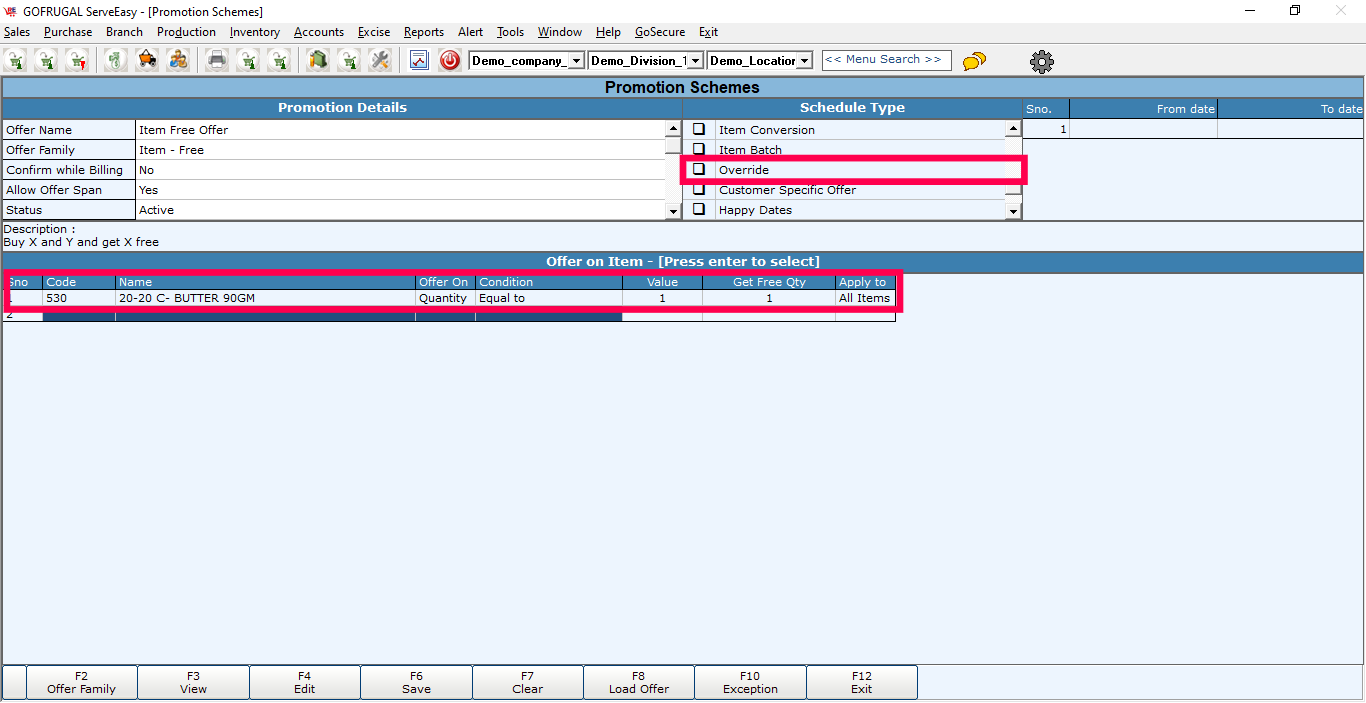Click the Apply to cell 'All Items'
Image resolution: width=1366 pixels, height=703 pixels.
[865, 298]
